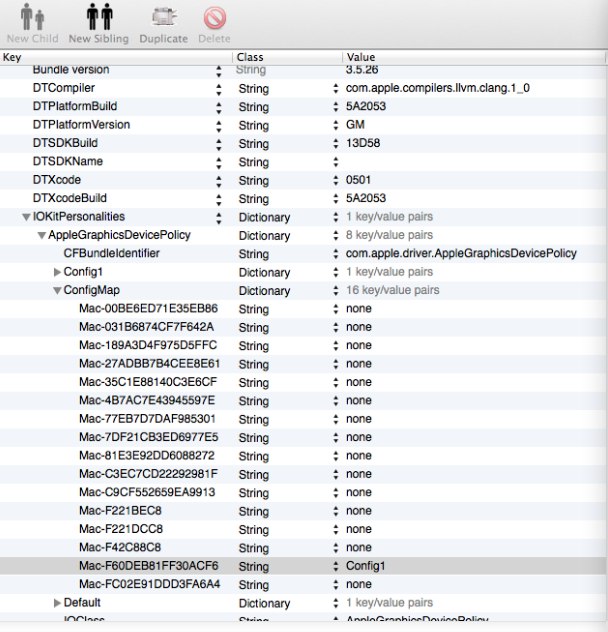Open class popup for Mac-00BE6ED71E35EB86 row

pos(335,309)
